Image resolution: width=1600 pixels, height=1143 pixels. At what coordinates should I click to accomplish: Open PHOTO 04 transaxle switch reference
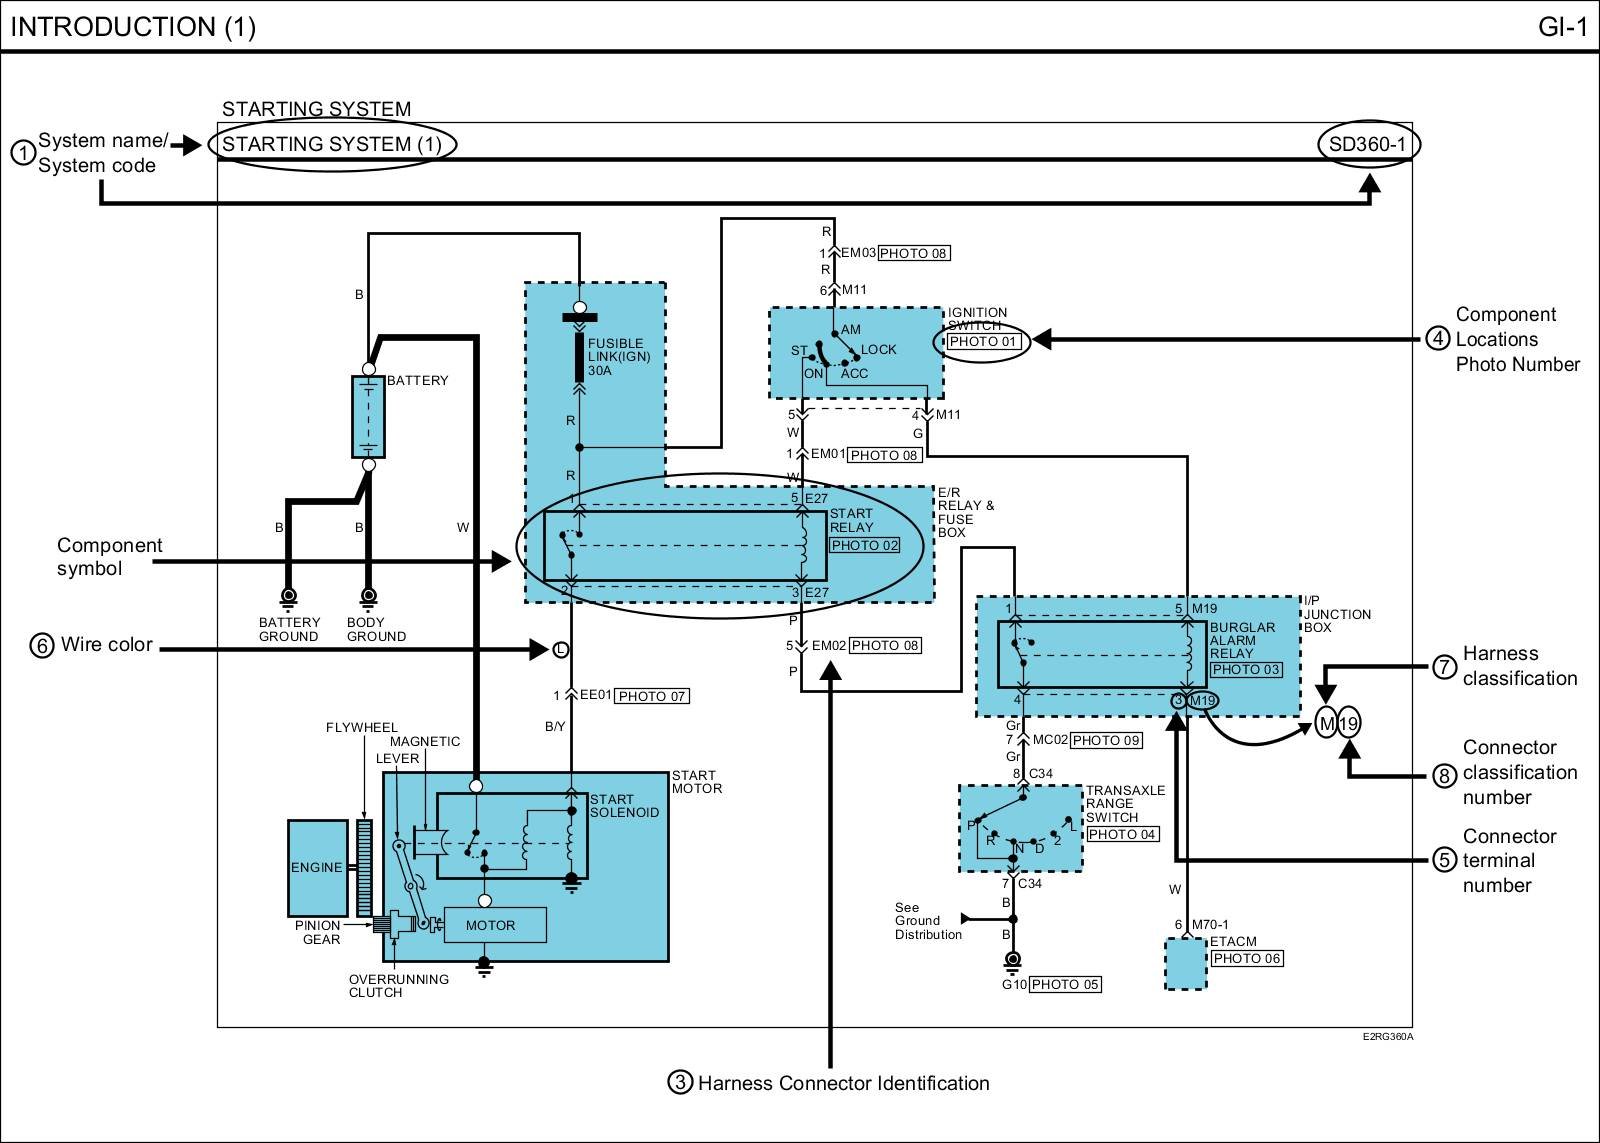tap(1122, 834)
